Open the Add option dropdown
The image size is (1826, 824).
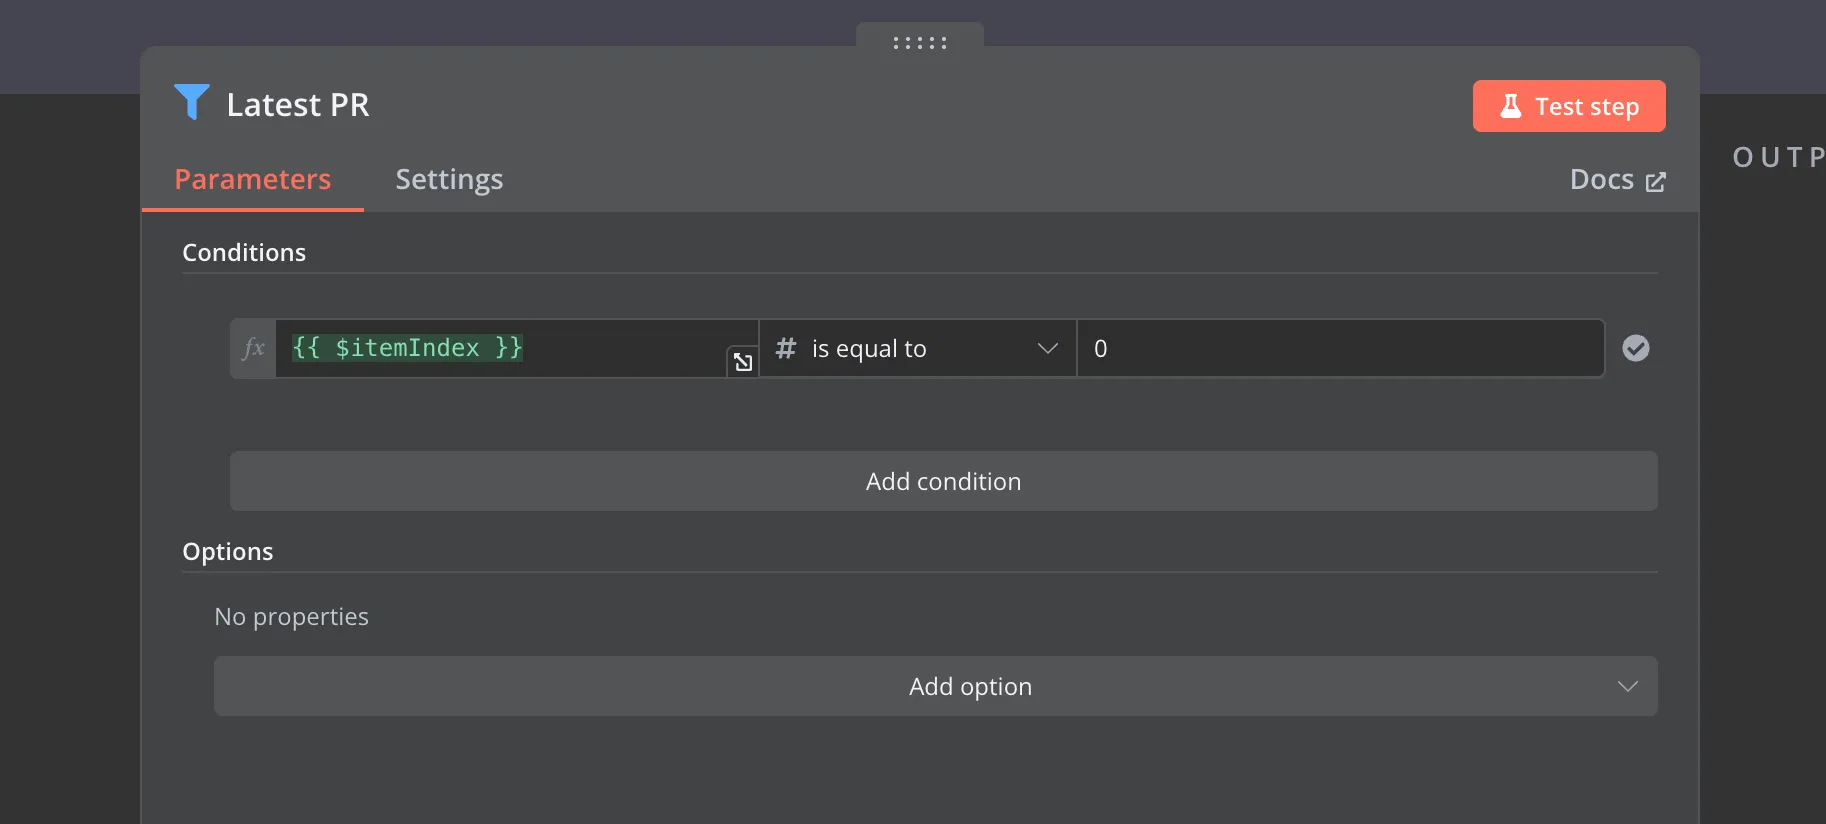(x=936, y=686)
